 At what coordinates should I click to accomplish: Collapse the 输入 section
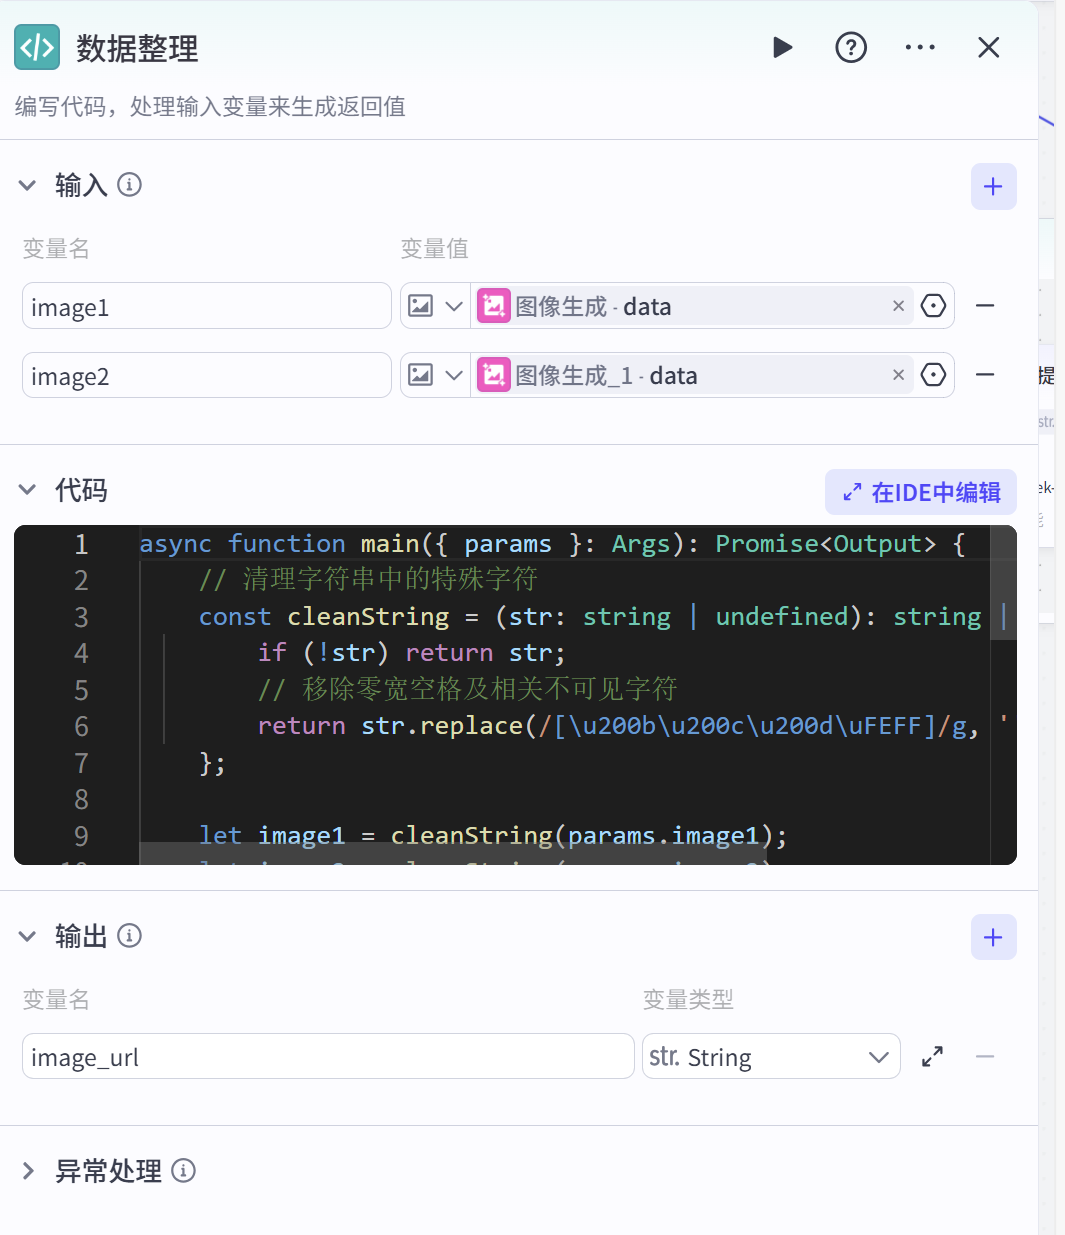pyautogui.click(x=27, y=185)
